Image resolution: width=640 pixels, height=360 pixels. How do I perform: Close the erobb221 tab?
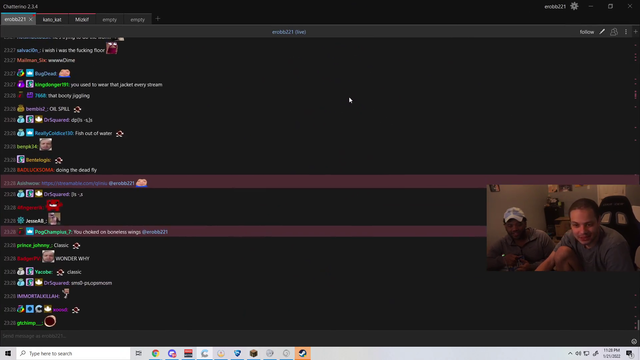pos(31,19)
